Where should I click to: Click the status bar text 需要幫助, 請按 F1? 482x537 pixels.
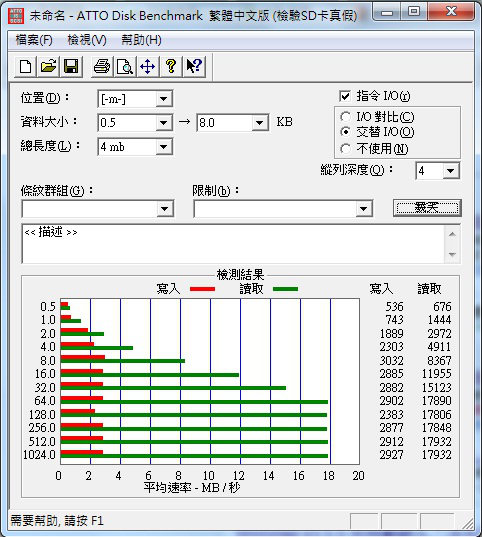(57, 521)
